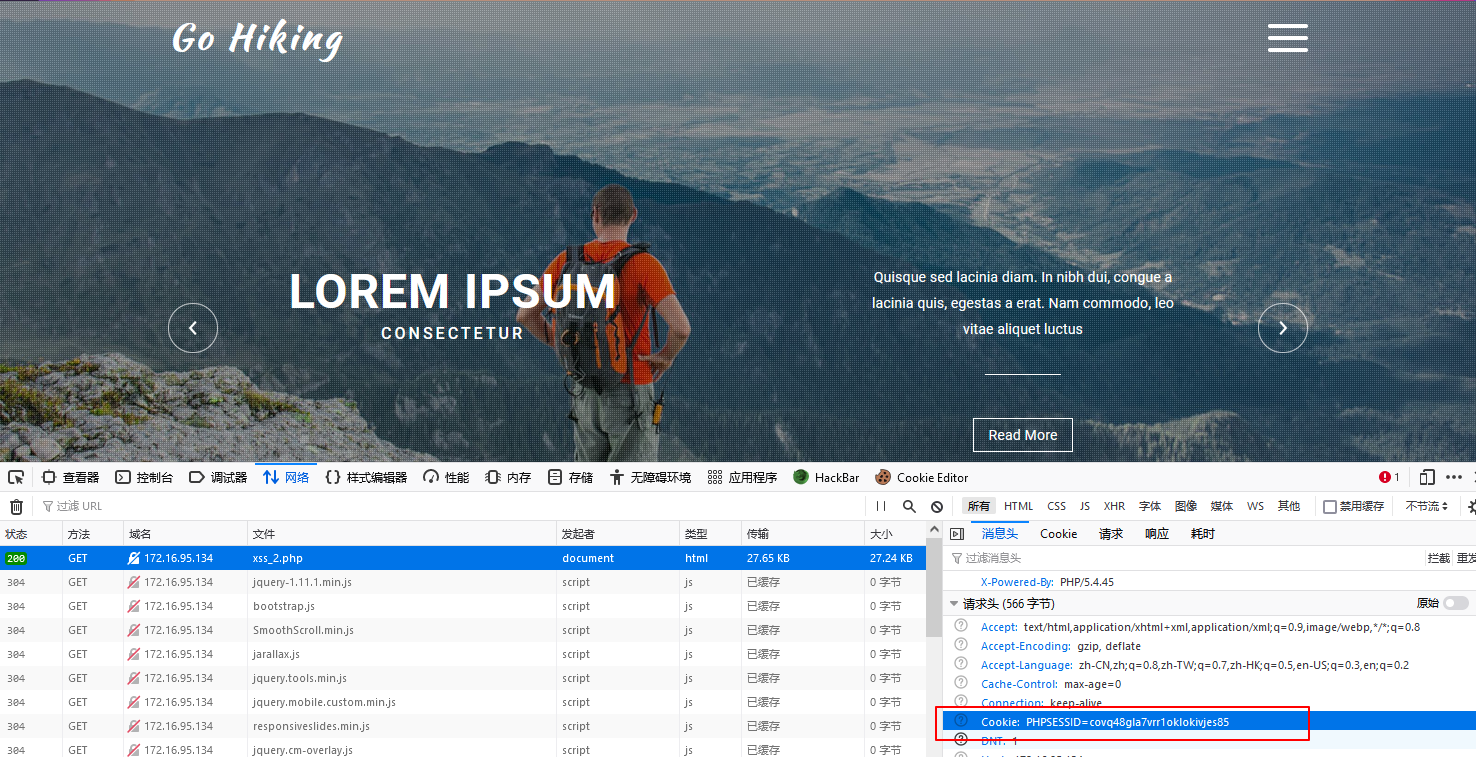This screenshot has width=1476, height=757.
Task: Select the 消息头 (Headers) details tab
Action: click(999, 534)
